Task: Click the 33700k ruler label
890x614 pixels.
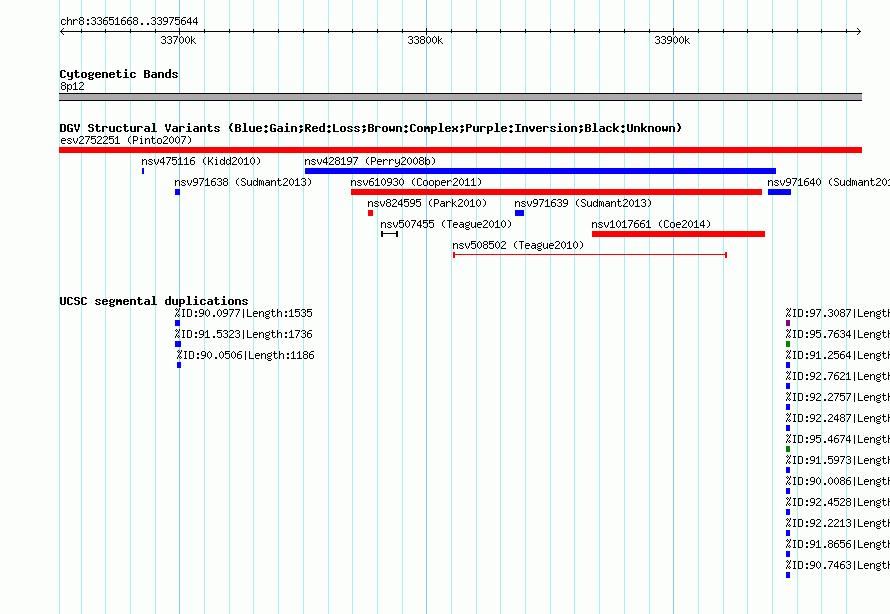Action: pos(178,40)
